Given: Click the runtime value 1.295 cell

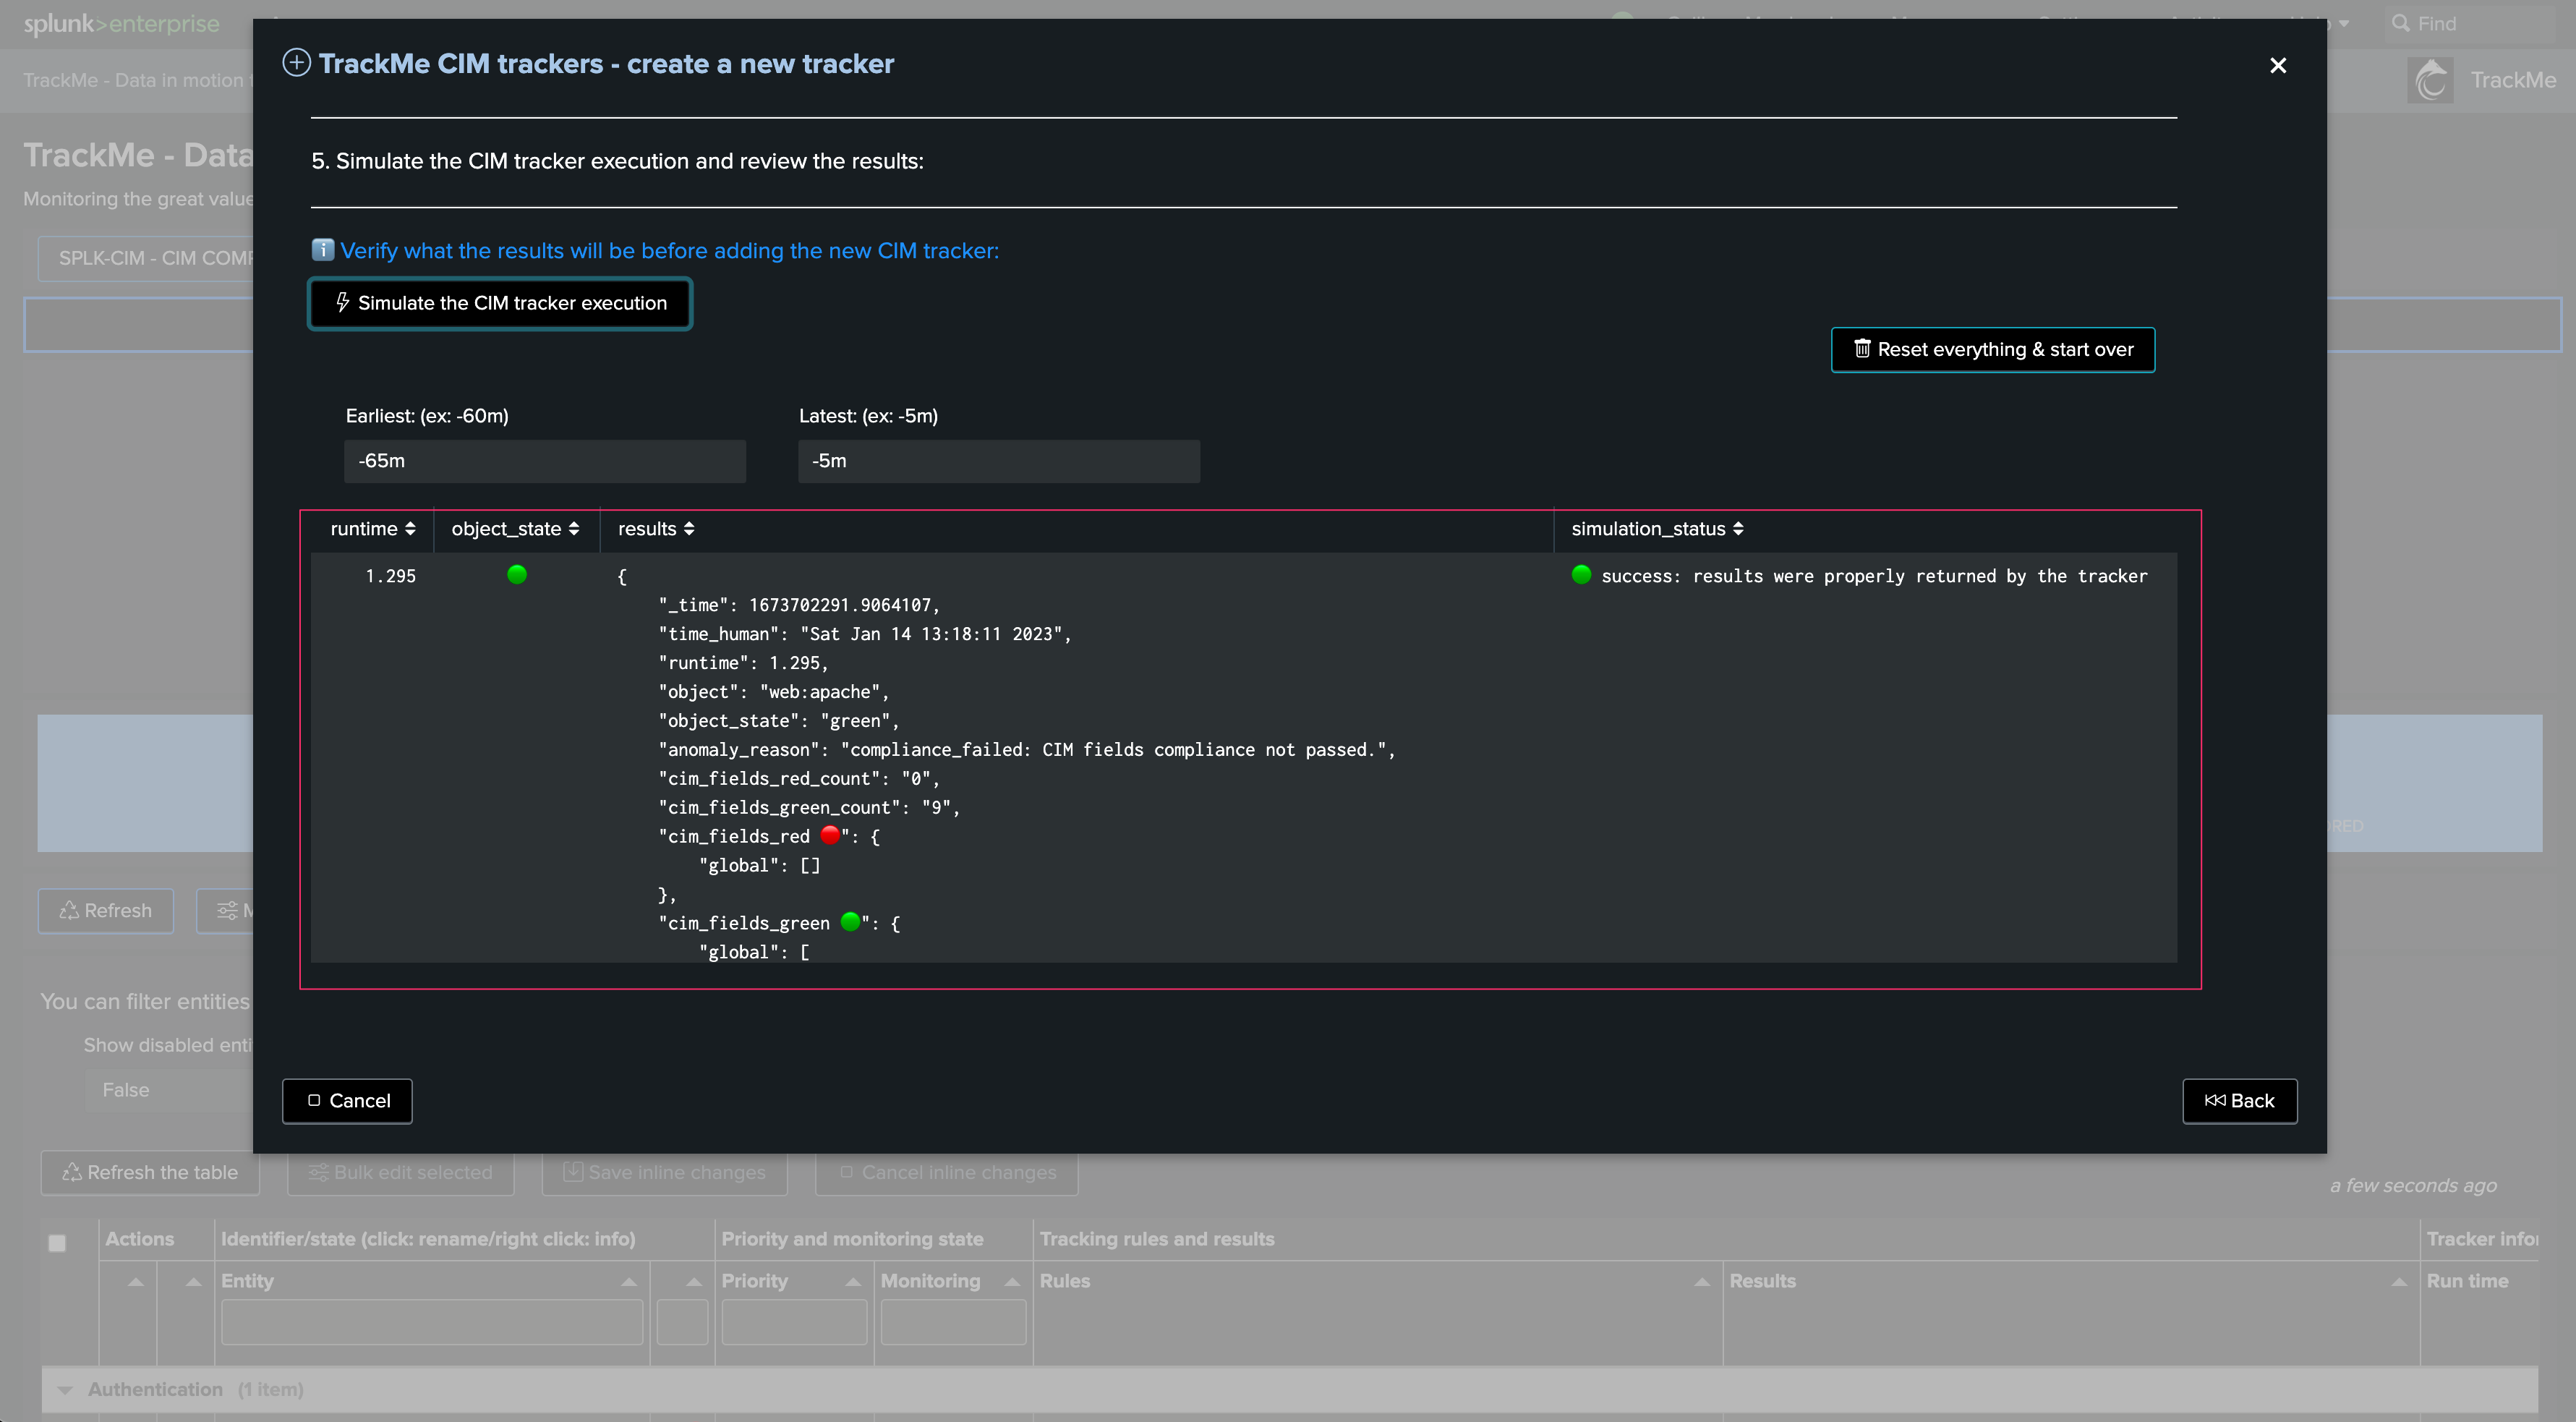Looking at the screenshot, I should point(390,576).
